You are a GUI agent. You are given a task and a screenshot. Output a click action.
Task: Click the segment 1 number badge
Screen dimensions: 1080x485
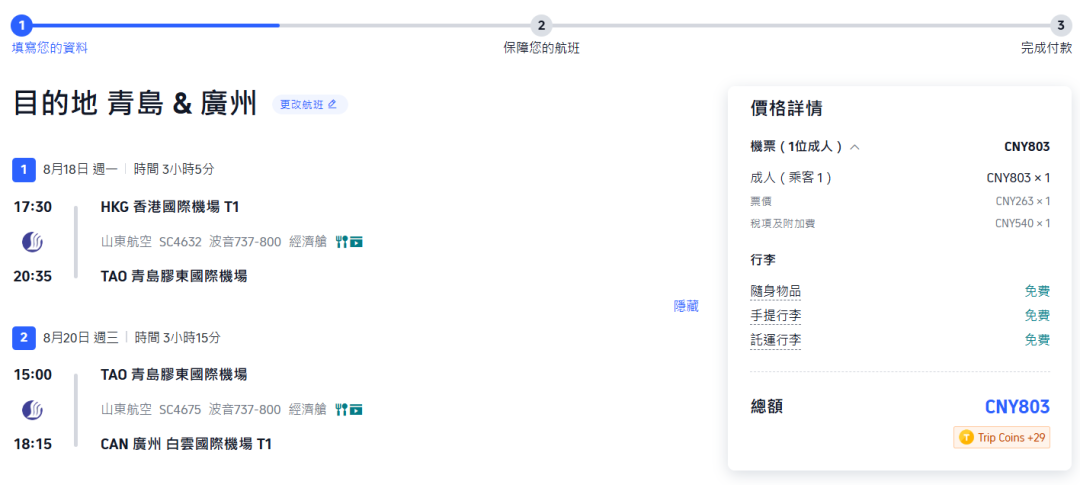point(24,169)
